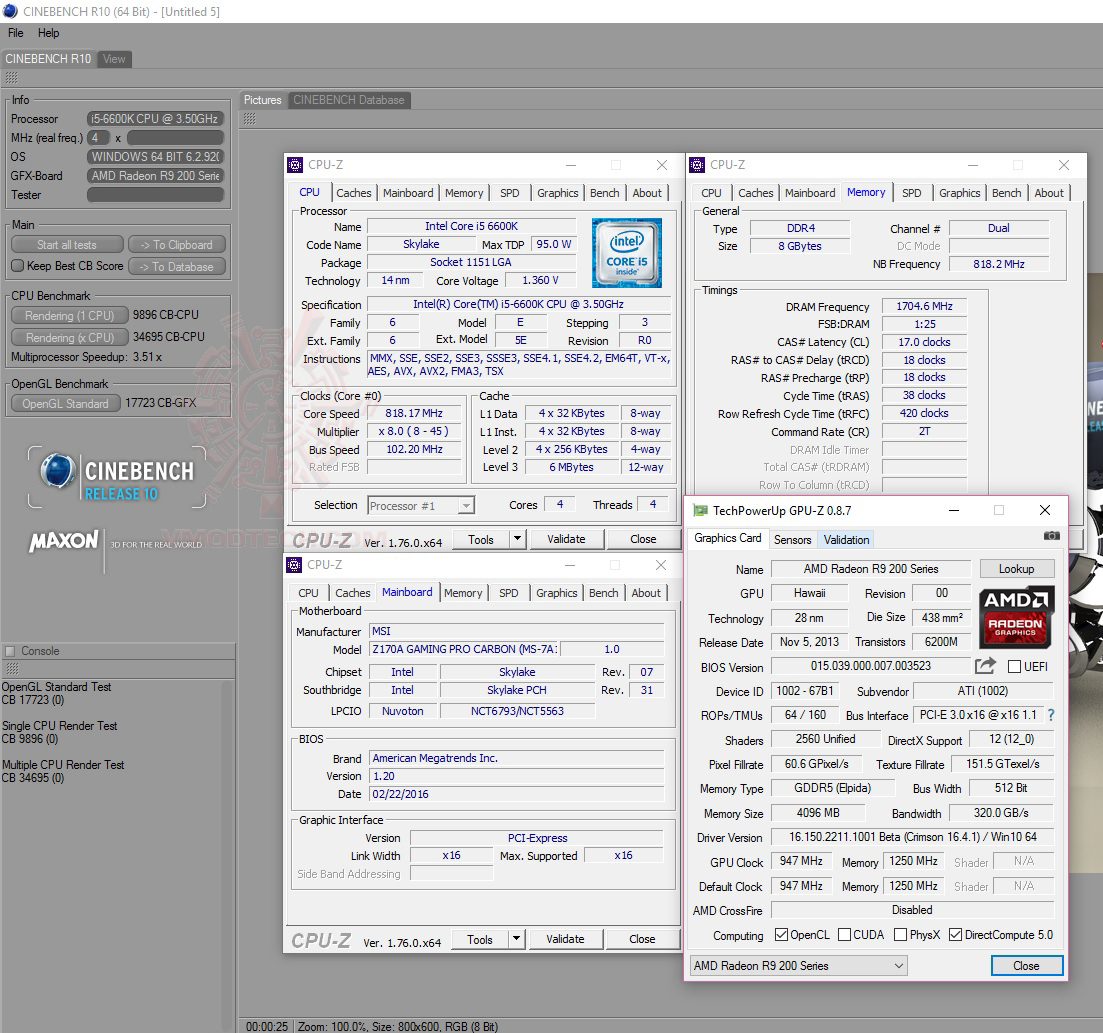The height and width of the screenshot is (1033, 1103).
Task: Click the CINEBENCH app icon in title bar
Action: click(x=10, y=11)
